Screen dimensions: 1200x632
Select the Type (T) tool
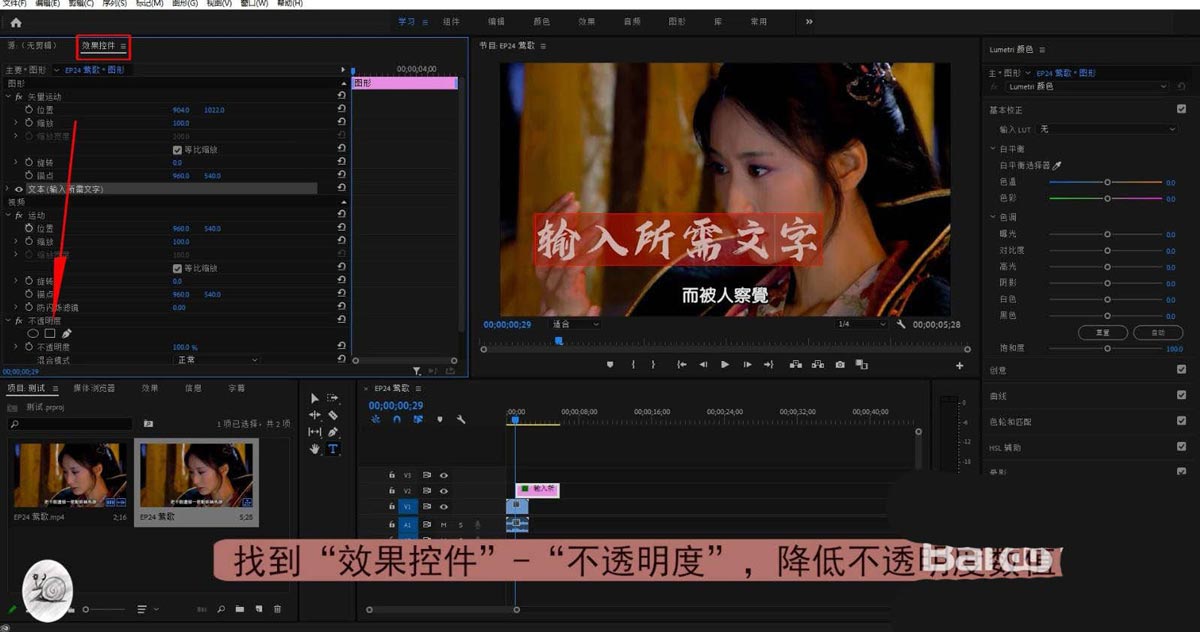[x=333, y=449]
